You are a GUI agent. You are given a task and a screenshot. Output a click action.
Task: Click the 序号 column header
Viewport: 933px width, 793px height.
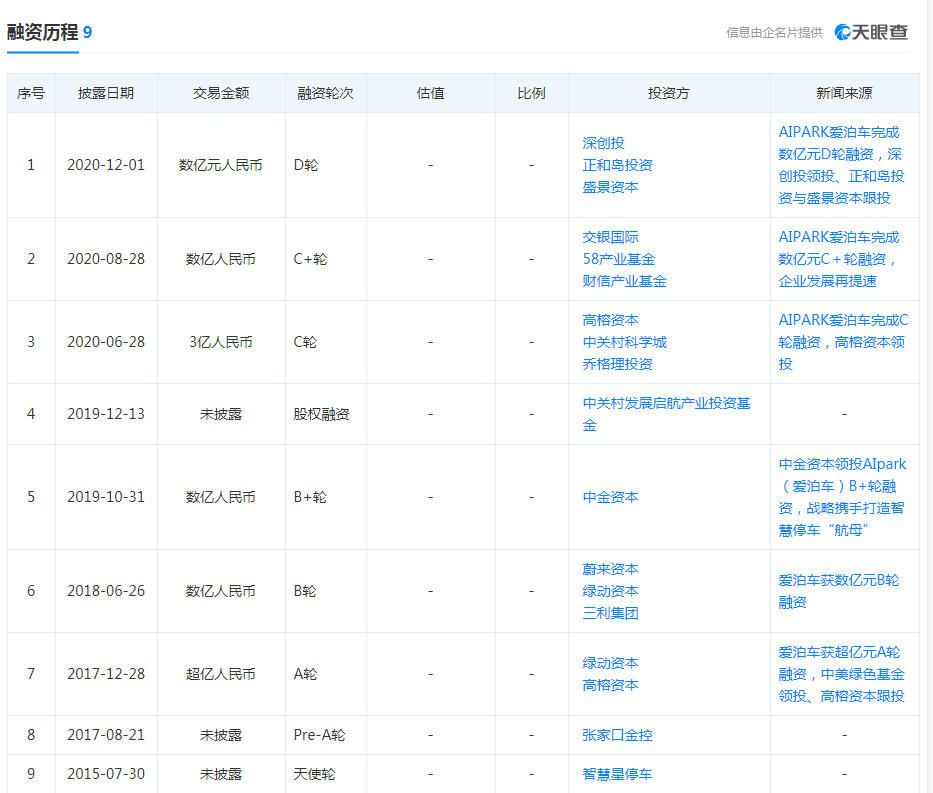click(x=31, y=93)
